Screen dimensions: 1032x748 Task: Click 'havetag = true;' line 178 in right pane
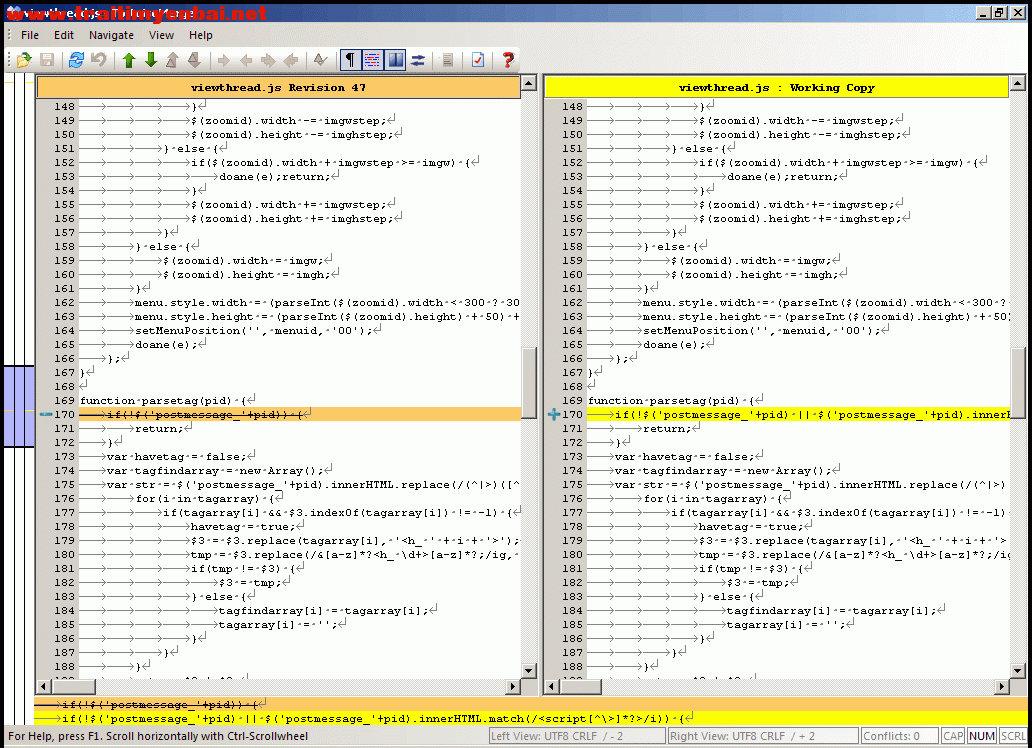(751, 526)
